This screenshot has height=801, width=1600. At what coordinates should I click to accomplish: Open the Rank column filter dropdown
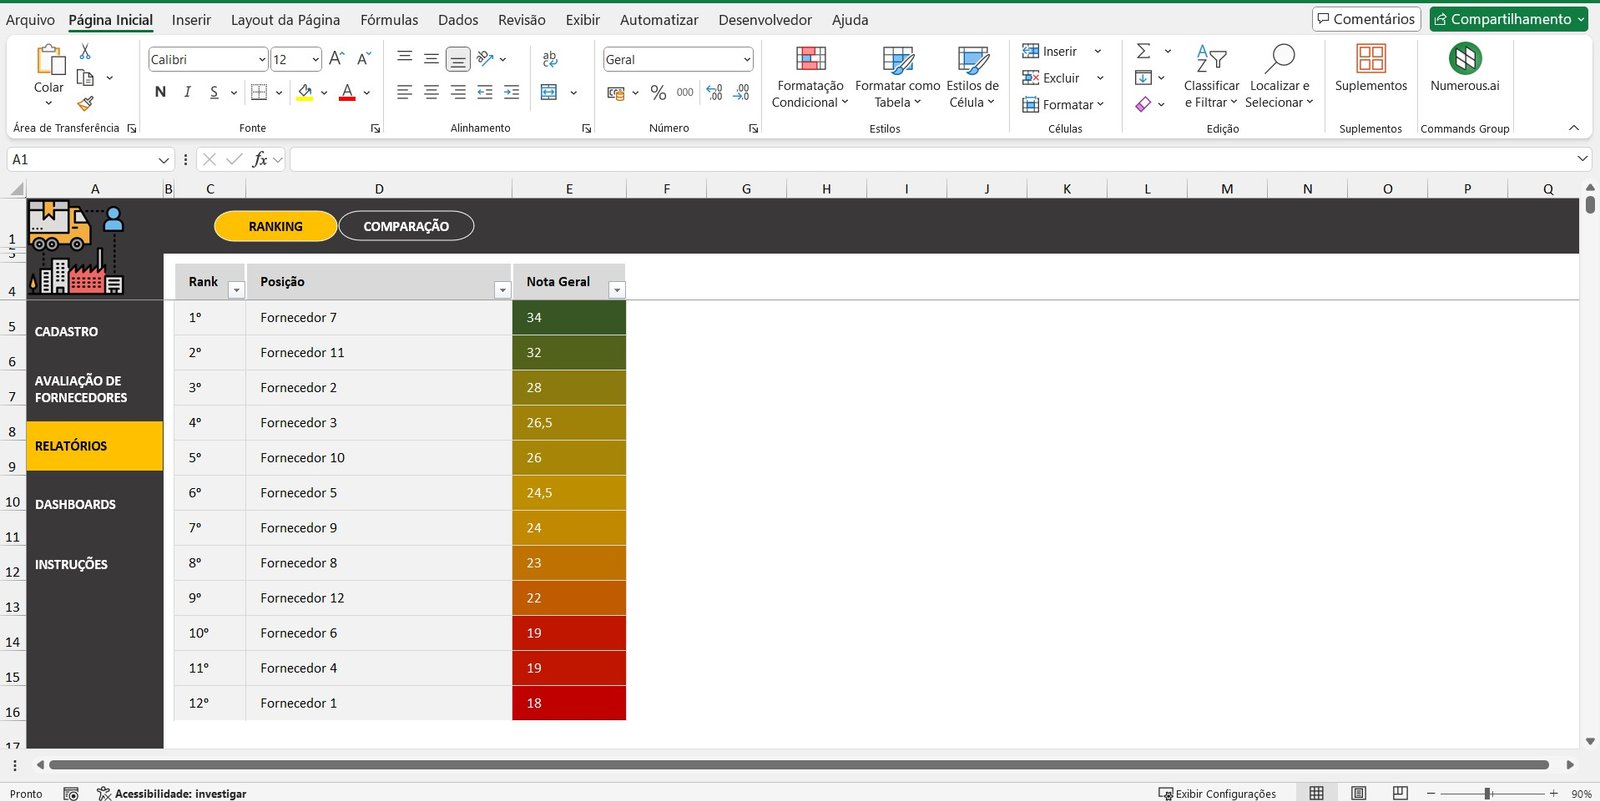click(x=236, y=290)
